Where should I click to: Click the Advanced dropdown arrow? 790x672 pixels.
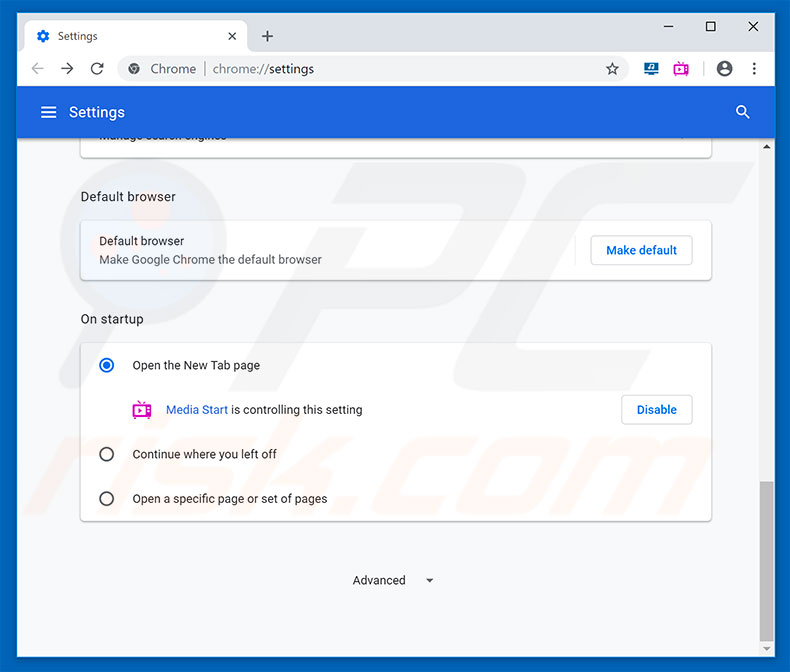tap(430, 580)
